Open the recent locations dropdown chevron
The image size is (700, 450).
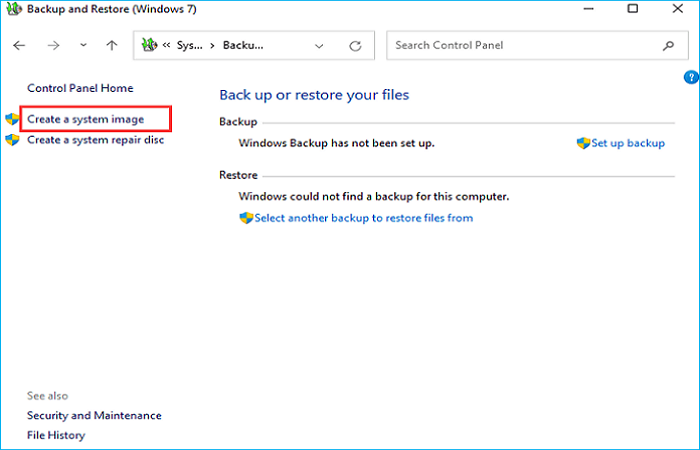click(x=83, y=46)
